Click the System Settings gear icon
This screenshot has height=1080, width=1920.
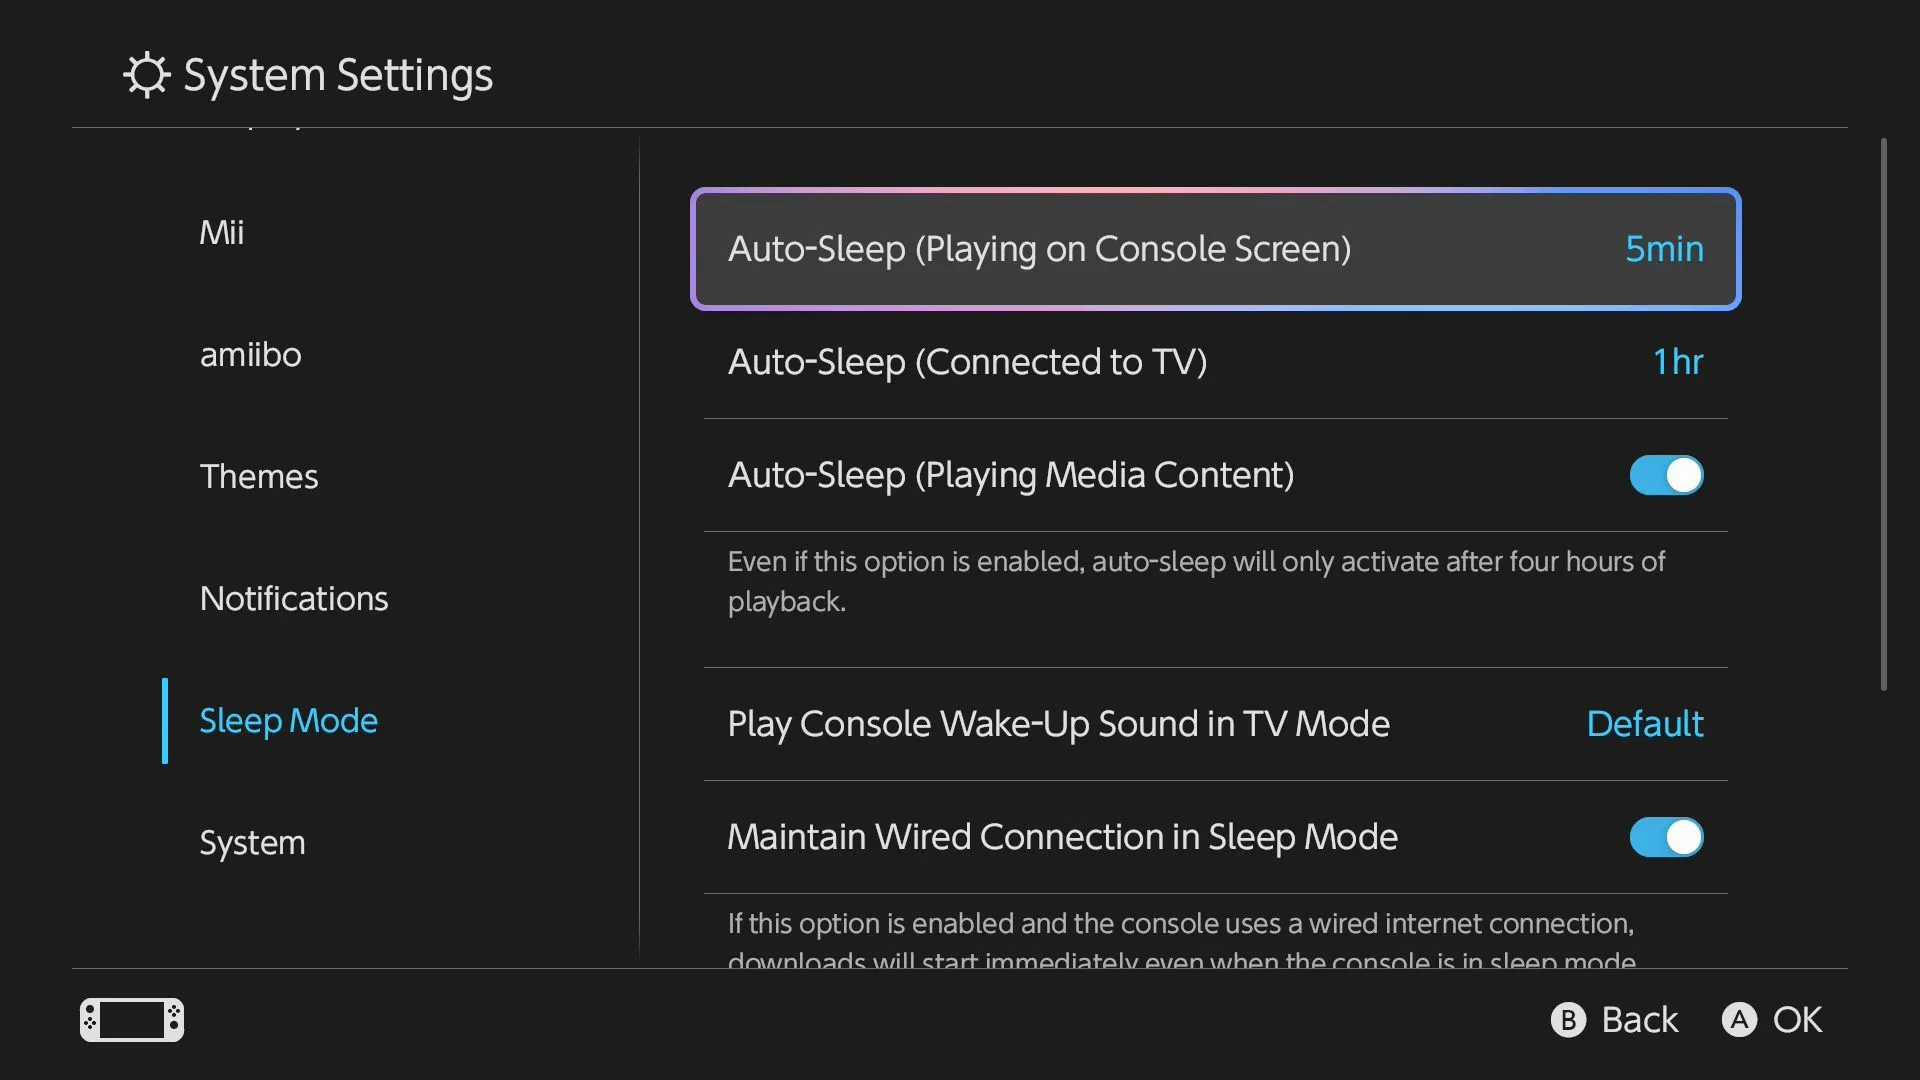click(146, 74)
